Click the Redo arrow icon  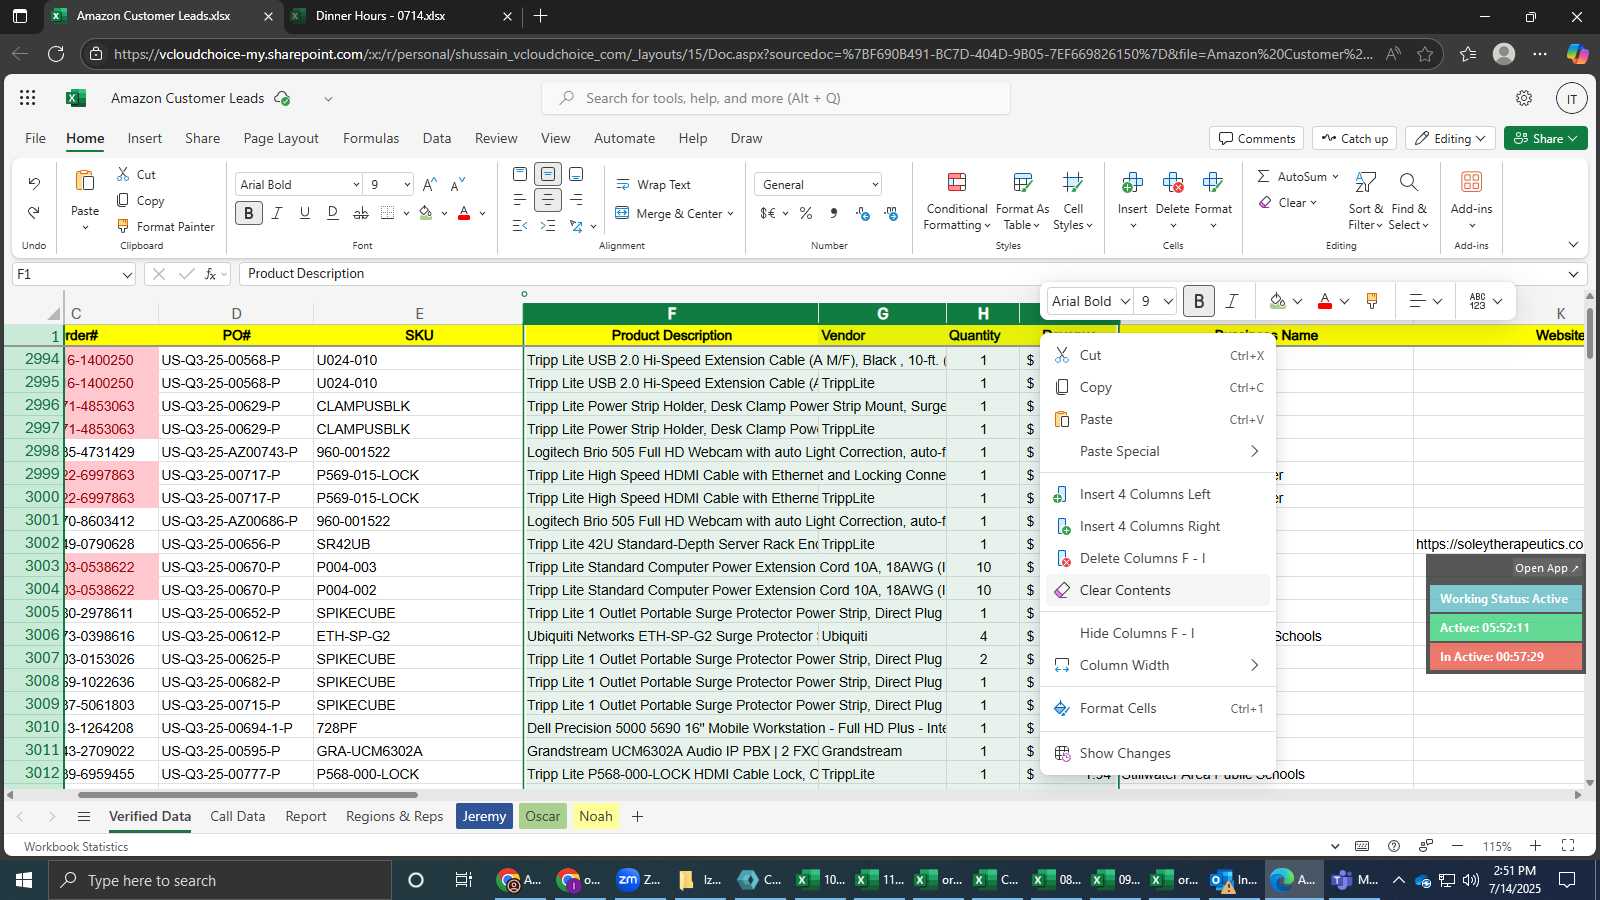coord(34,212)
